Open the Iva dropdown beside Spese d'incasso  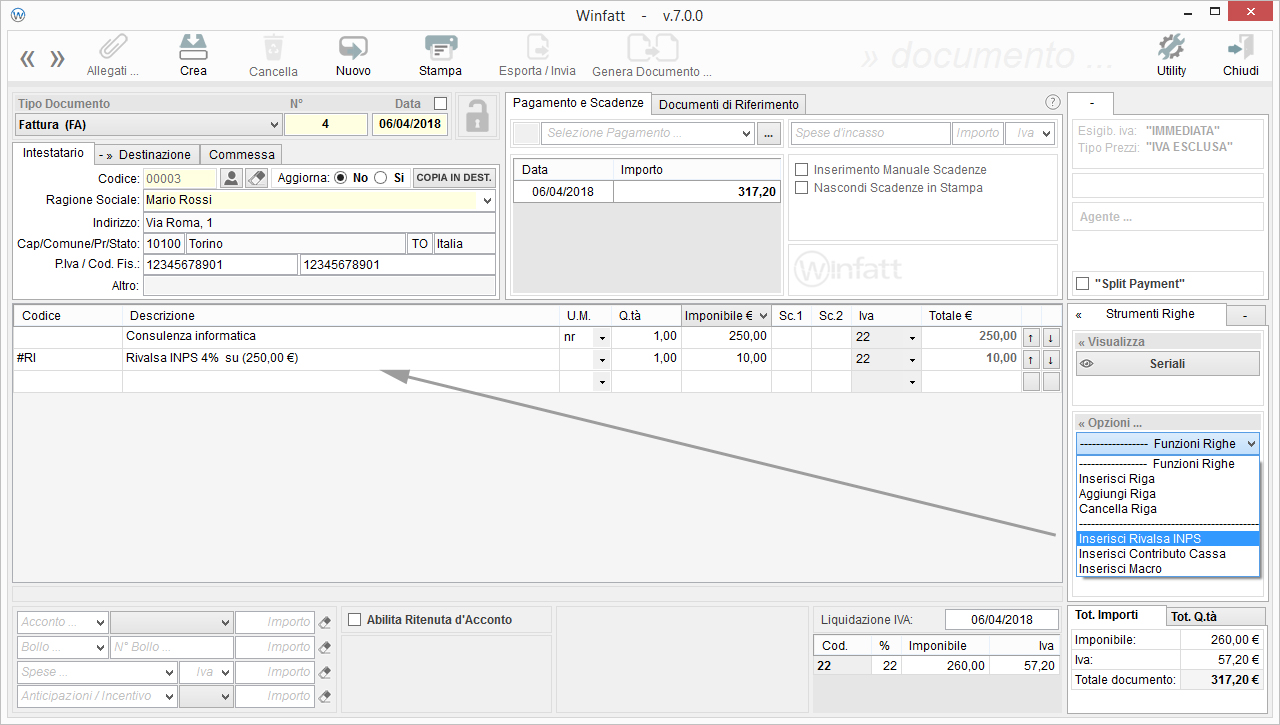pos(1047,133)
